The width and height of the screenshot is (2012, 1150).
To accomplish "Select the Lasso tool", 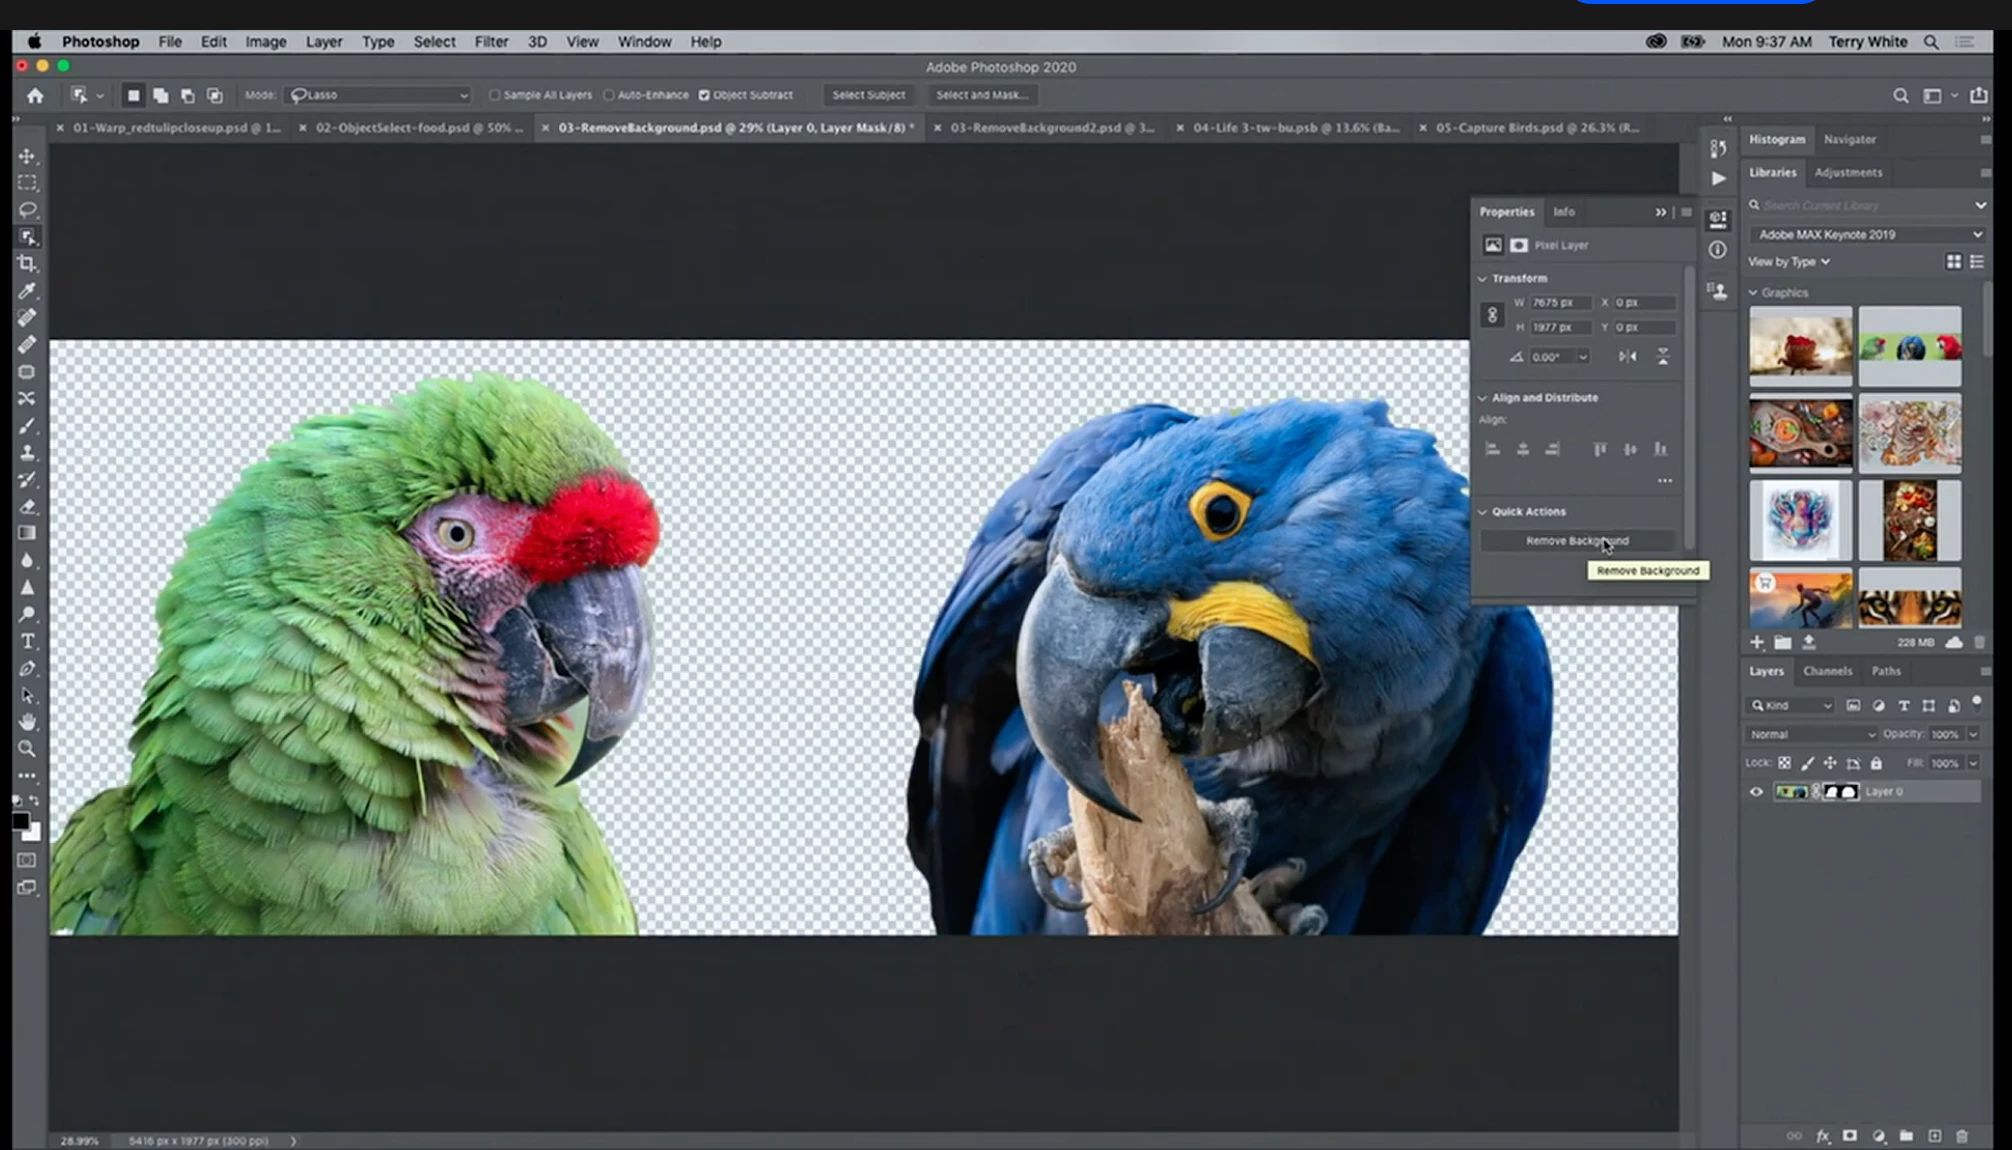I will (27, 210).
